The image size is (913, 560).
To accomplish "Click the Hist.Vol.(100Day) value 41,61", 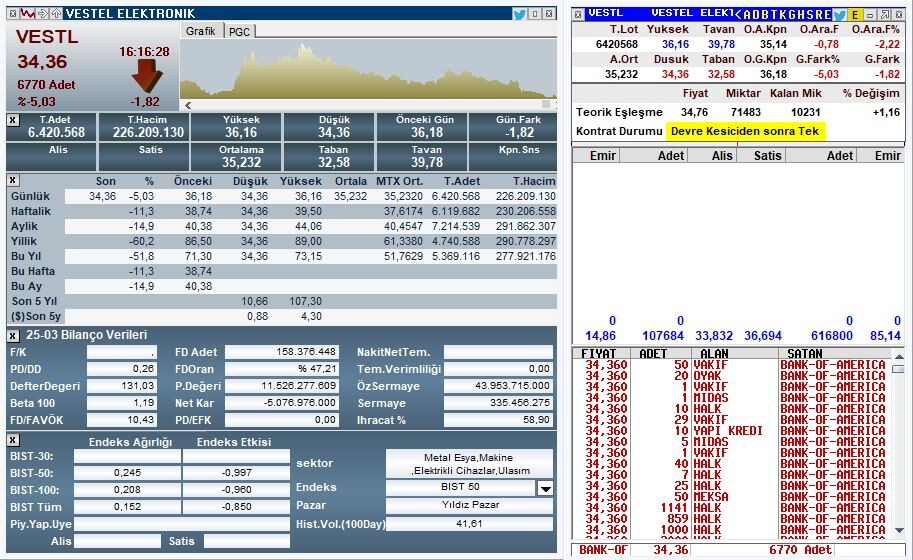I will pyautogui.click(x=469, y=523).
